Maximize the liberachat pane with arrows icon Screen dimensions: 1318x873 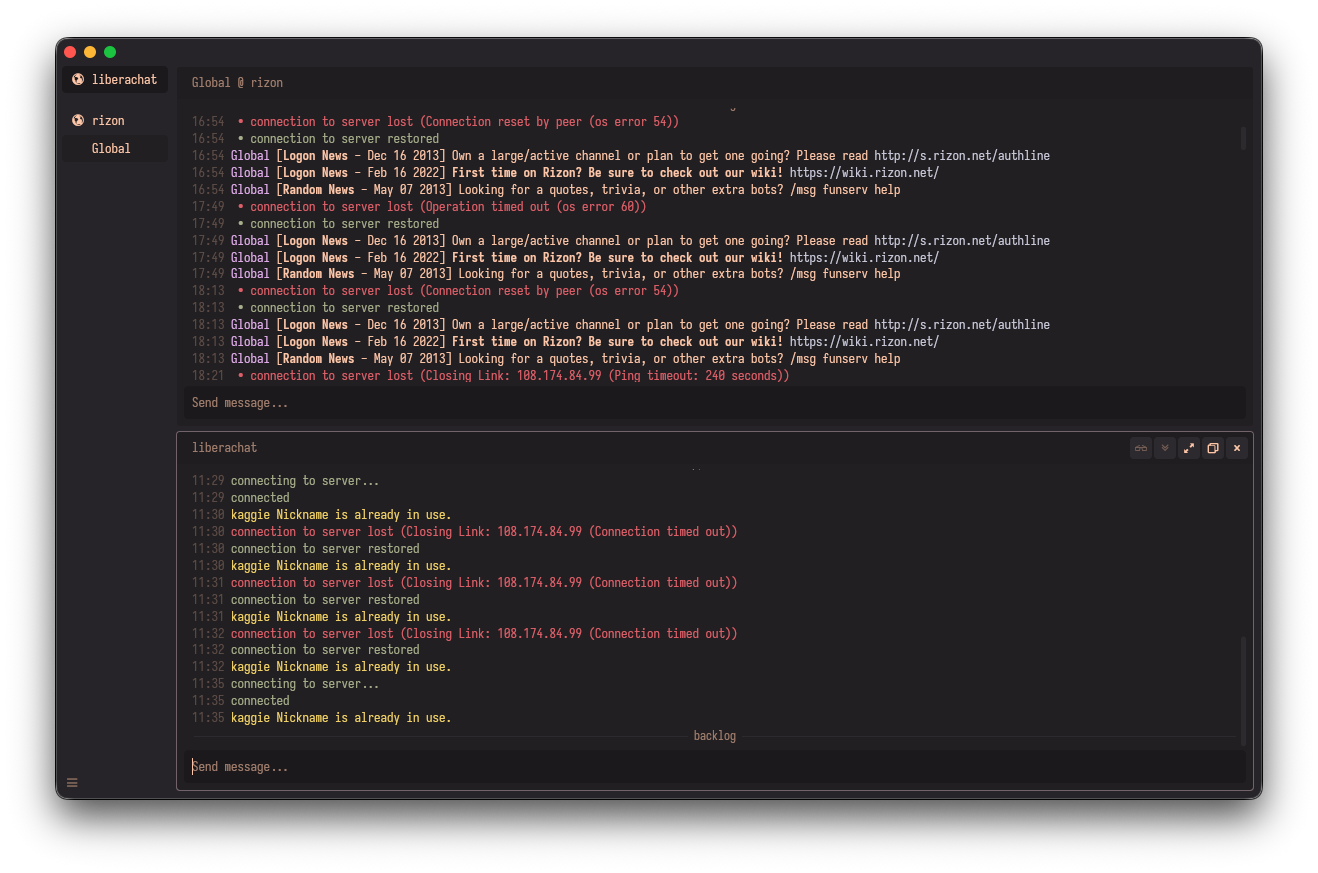pyautogui.click(x=1189, y=448)
